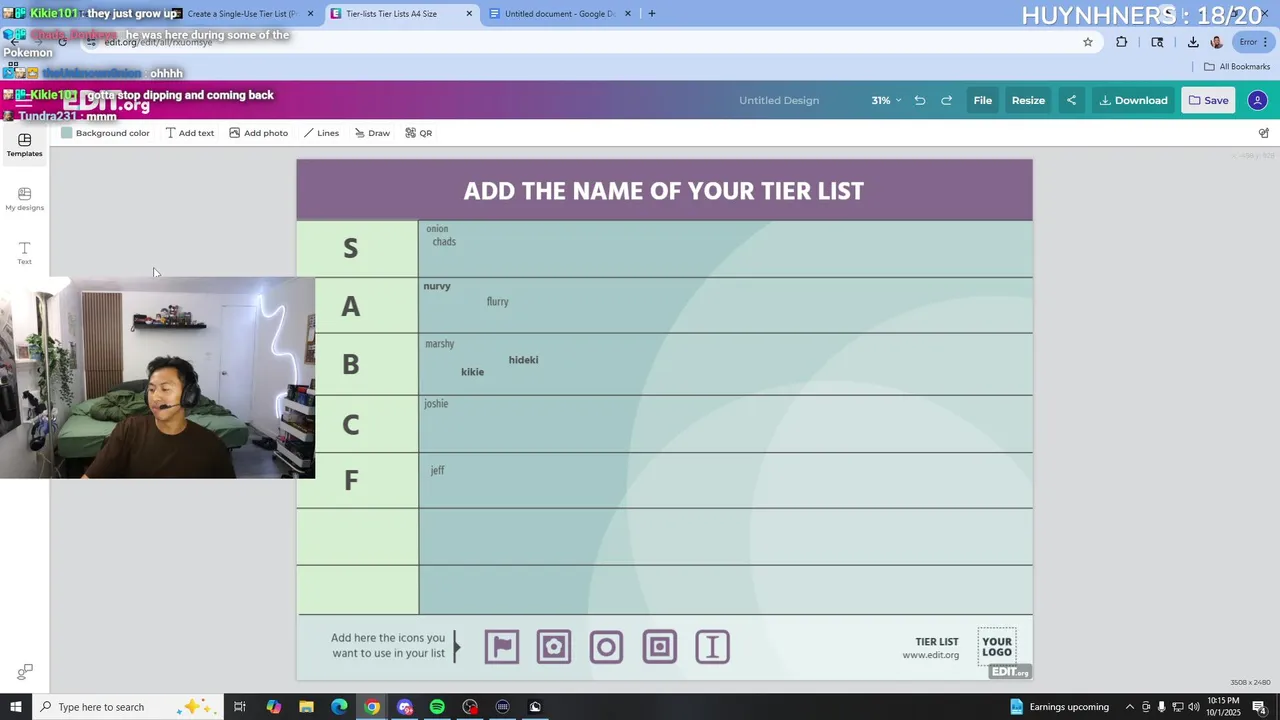The height and width of the screenshot is (720, 1280).
Task: Select the Draw tool
Action: 372,133
